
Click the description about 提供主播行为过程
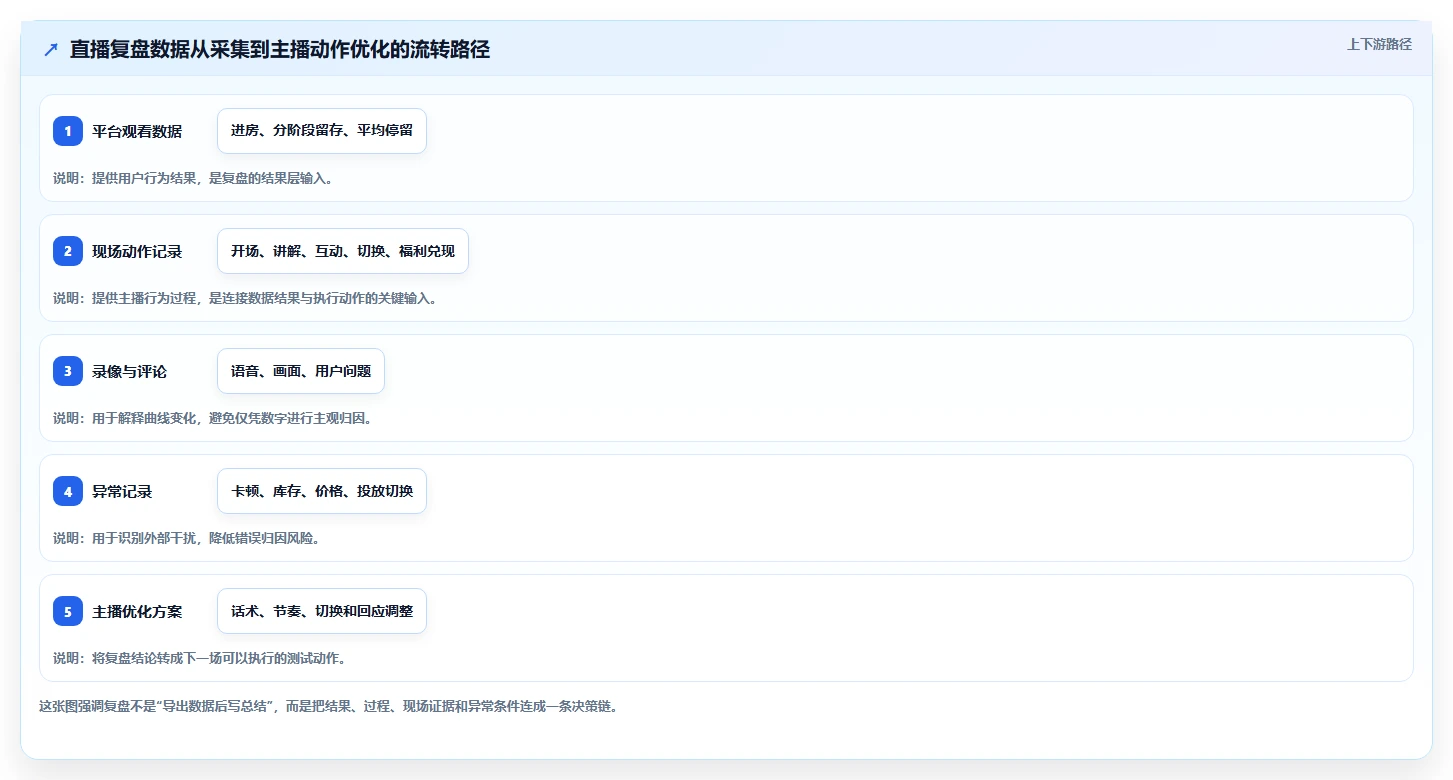point(245,298)
